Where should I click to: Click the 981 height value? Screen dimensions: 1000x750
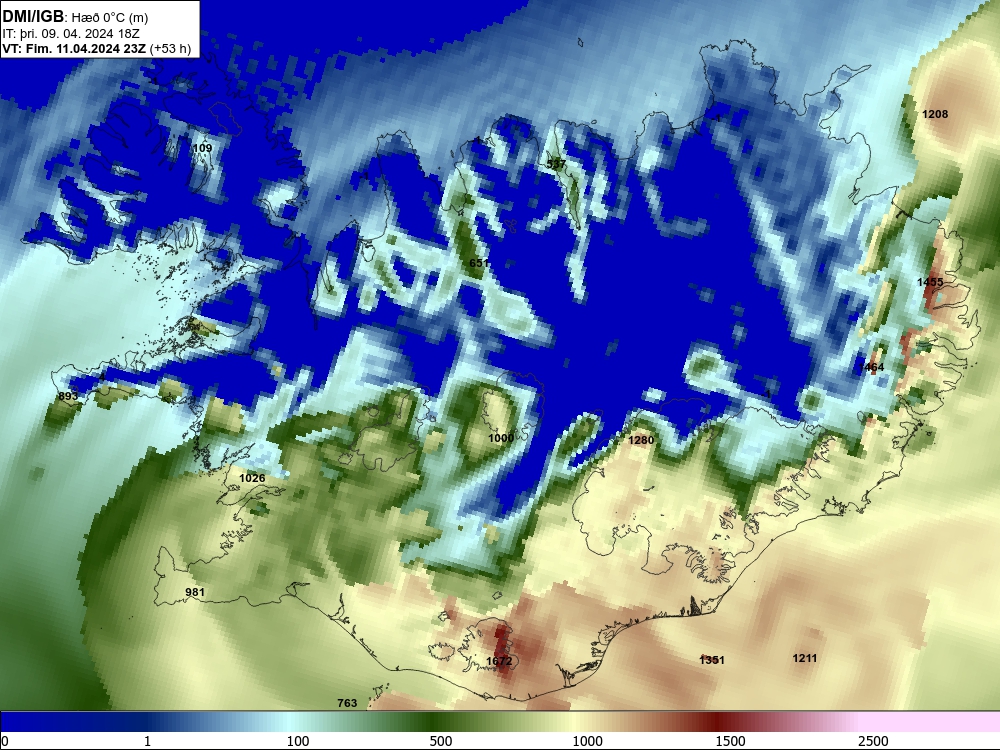pos(195,592)
